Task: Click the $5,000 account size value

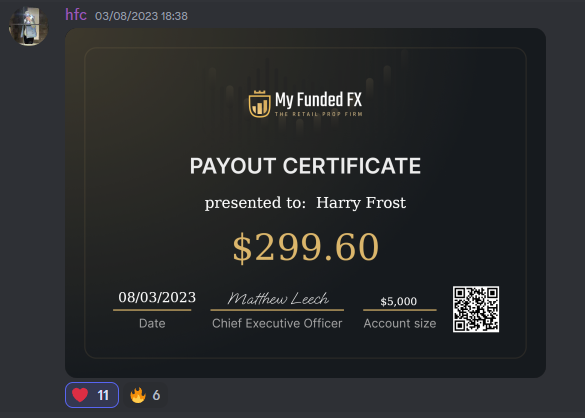Action: click(398, 301)
